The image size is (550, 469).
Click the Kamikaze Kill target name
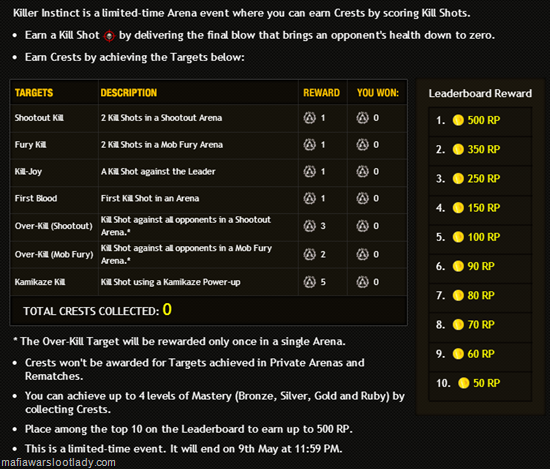40,282
